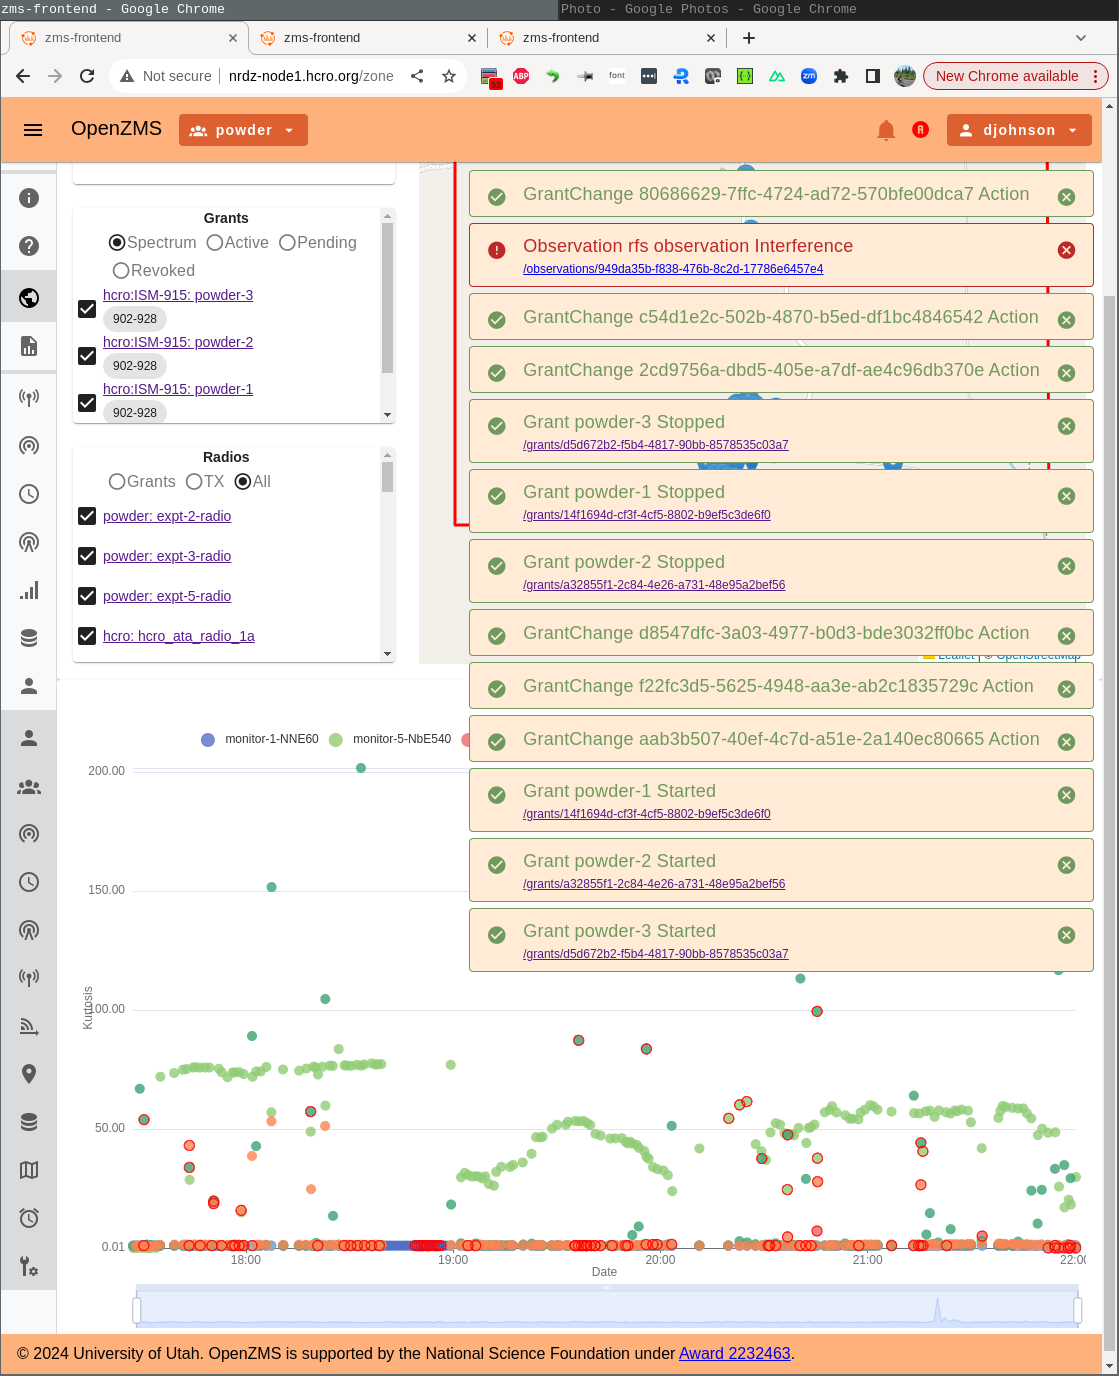Open the powder element dropdown
The image size is (1119, 1376).
tap(243, 130)
